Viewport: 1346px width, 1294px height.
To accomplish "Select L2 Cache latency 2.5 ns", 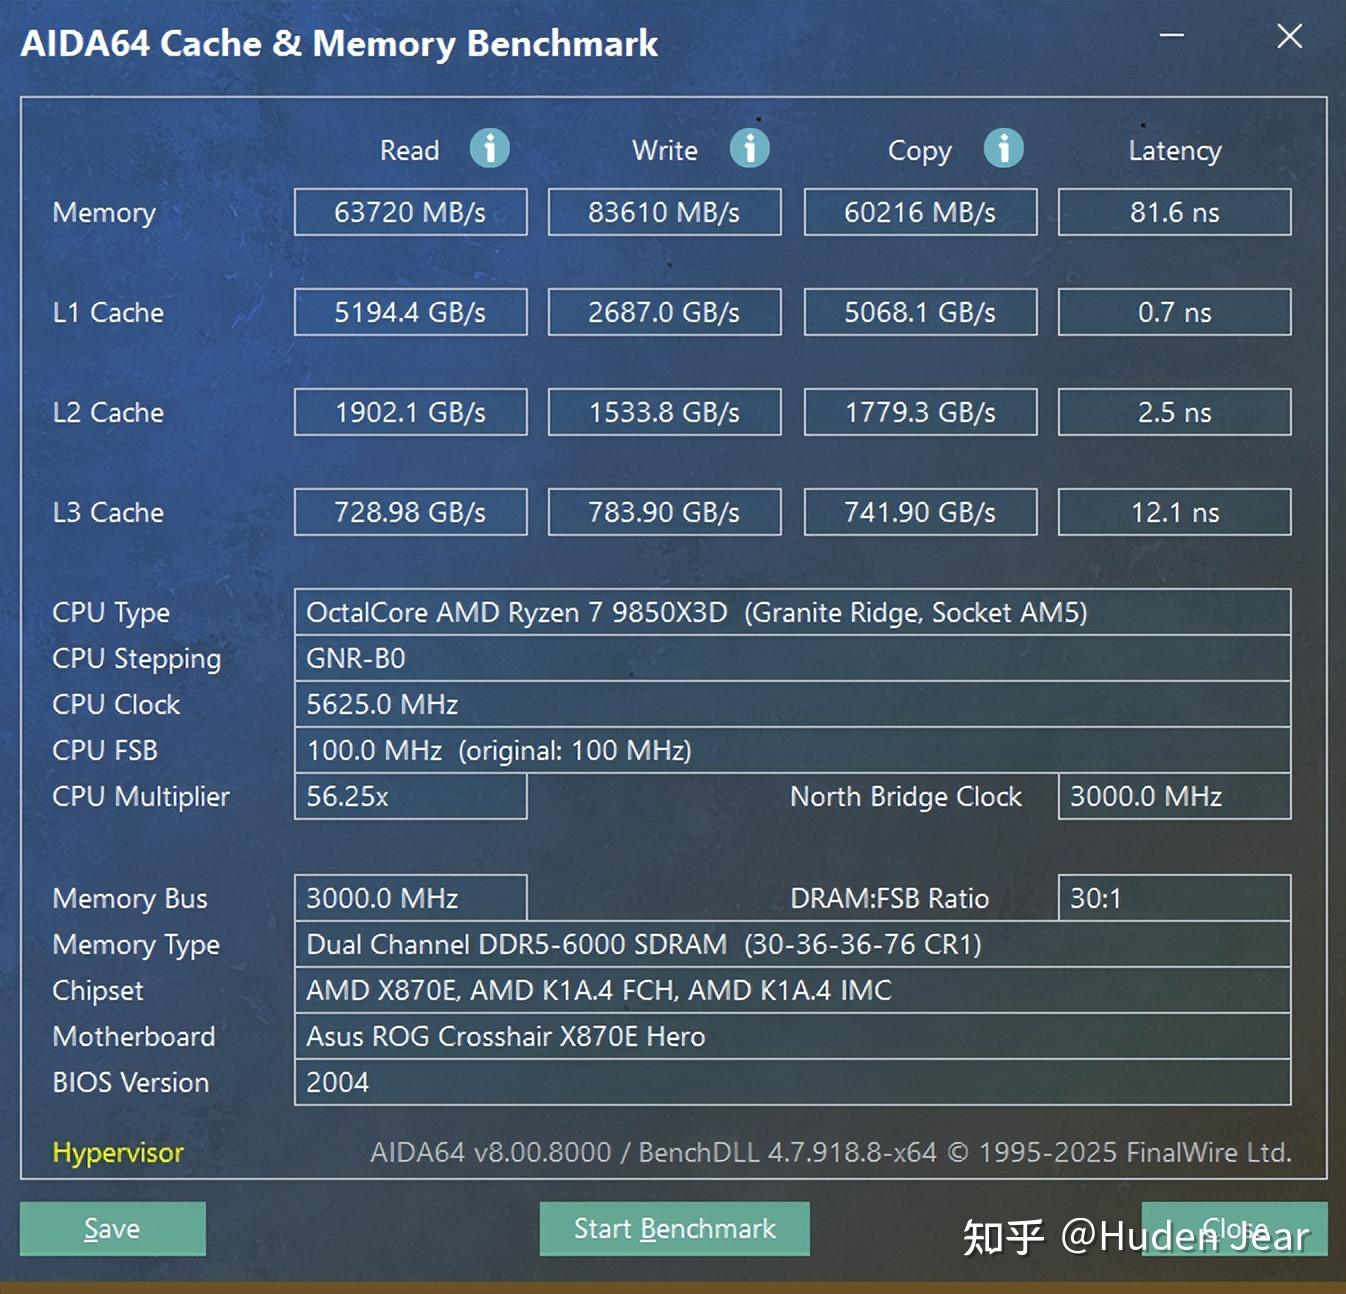I will tap(1175, 412).
